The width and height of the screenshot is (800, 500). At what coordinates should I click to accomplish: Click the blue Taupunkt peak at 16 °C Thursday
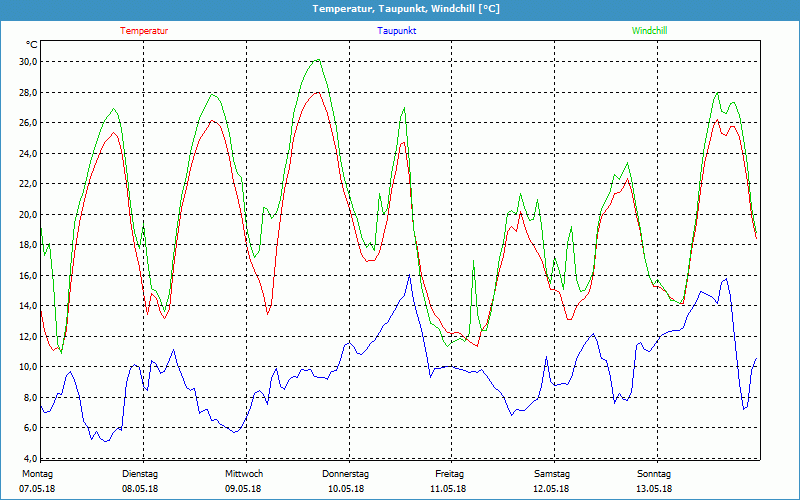point(409,276)
